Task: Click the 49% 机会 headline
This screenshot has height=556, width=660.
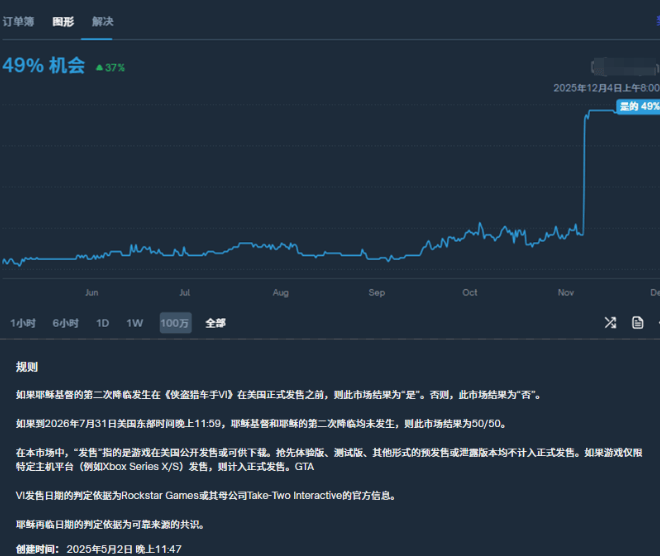Action: click(x=44, y=66)
